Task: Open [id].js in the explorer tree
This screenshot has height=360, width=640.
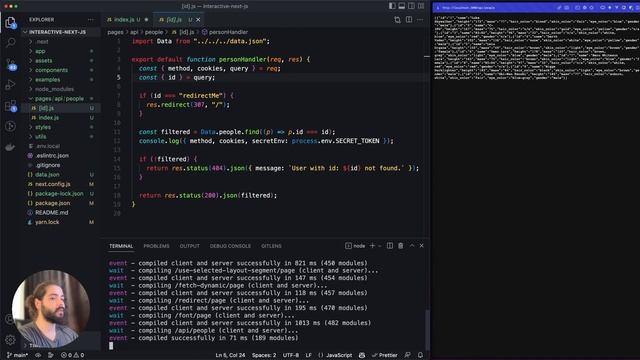Action: point(46,108)
